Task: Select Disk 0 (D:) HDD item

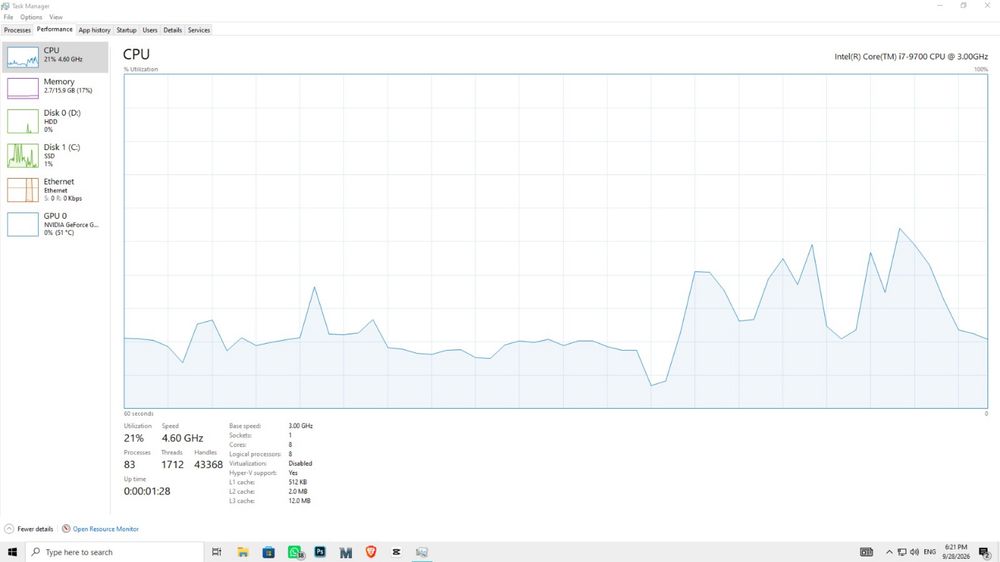Action: pos(55,121)
